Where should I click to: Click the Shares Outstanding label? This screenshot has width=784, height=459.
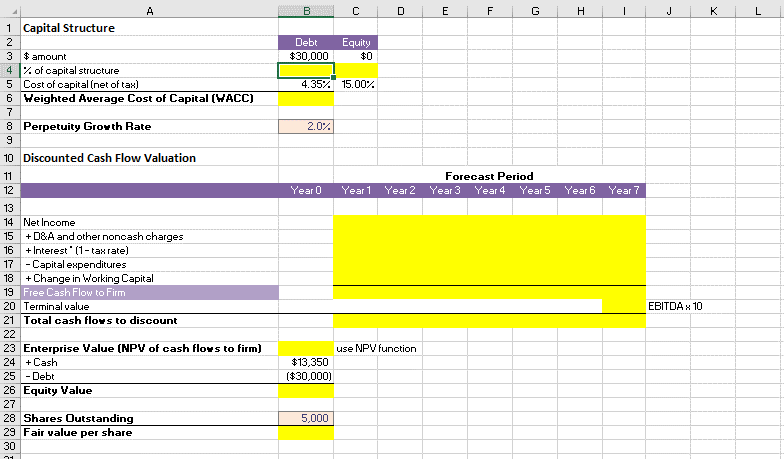pyautogui.click(x=78, y=418)
